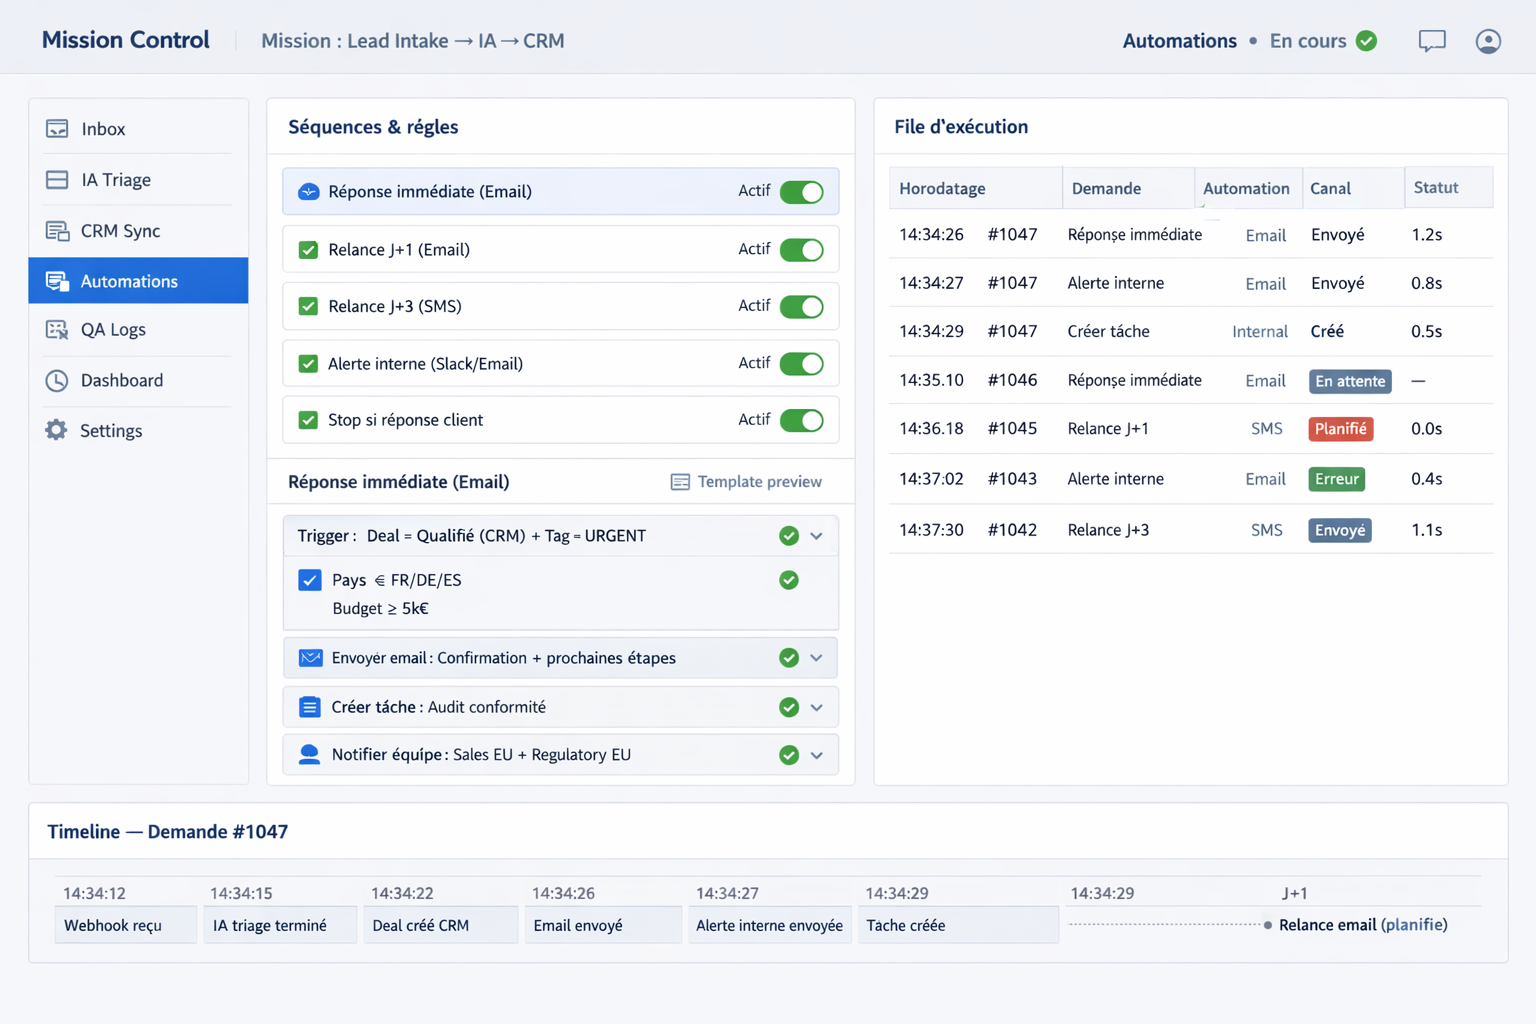Click the Settings gear icon
The image size is (1536, 1024).
[x=57, y=431]
